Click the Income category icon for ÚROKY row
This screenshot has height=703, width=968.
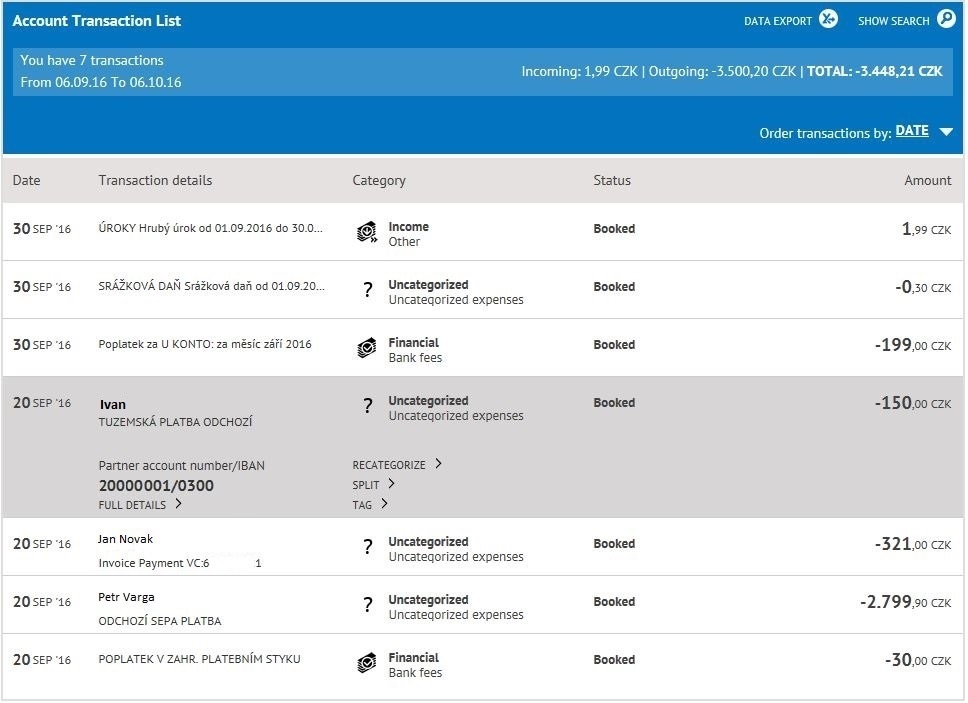point(367,233)
